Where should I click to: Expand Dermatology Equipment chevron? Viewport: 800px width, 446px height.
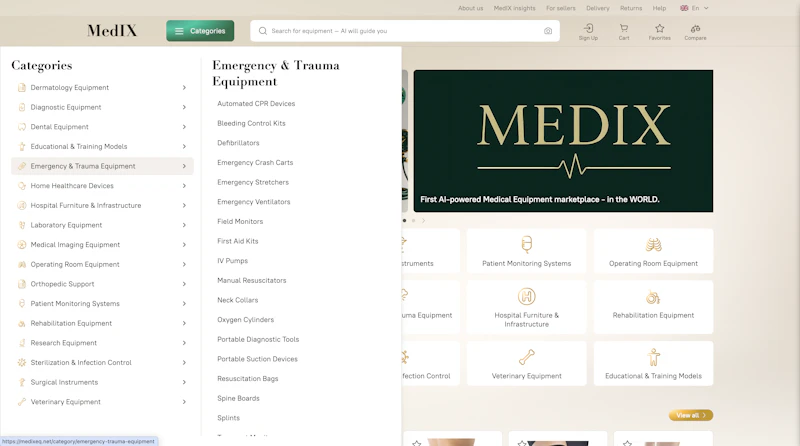(x=184, y=88)
